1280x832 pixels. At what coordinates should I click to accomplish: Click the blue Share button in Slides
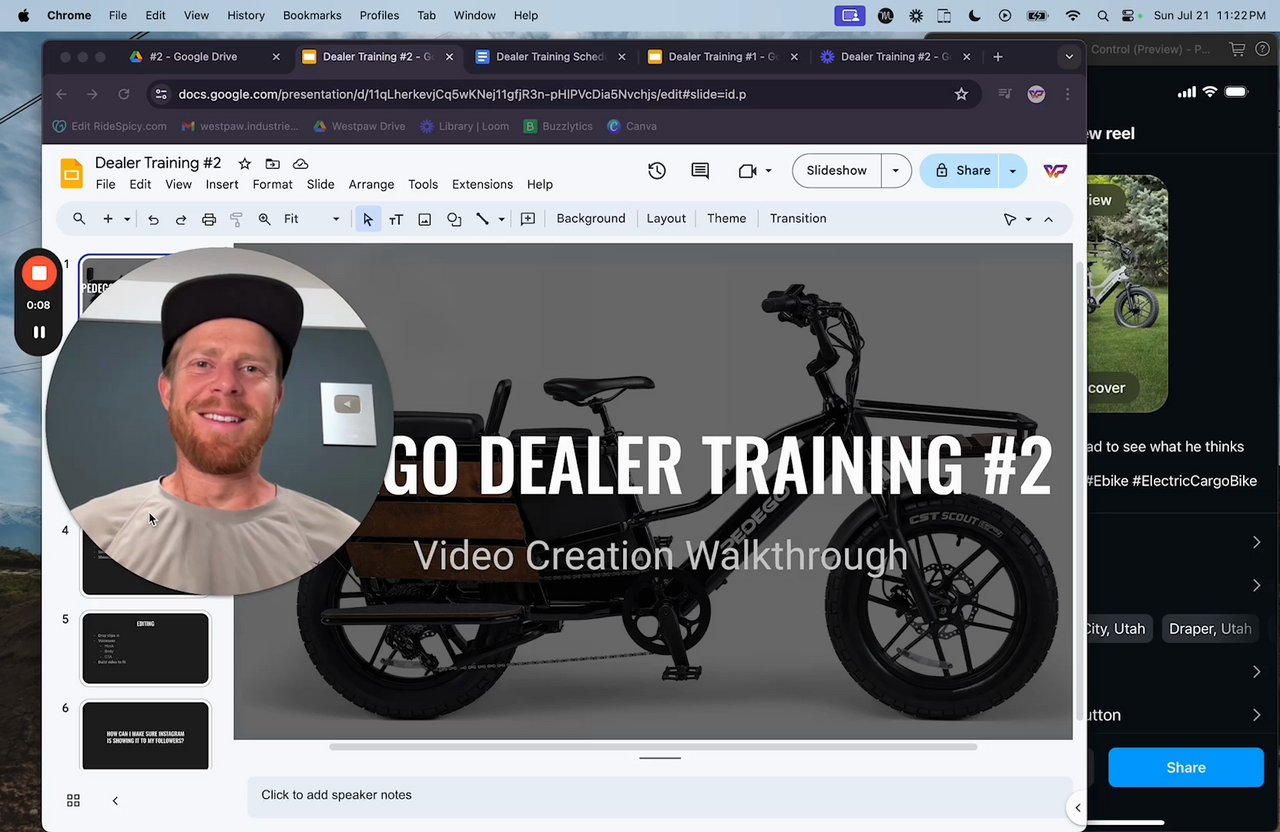pyautogui.click(x=961, y=171)
